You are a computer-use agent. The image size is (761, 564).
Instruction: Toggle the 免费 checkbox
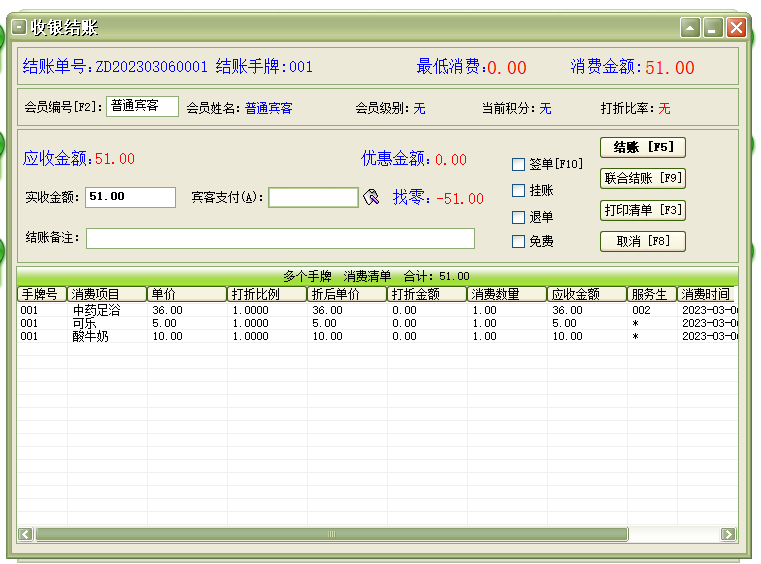click(x=518, y=241)
